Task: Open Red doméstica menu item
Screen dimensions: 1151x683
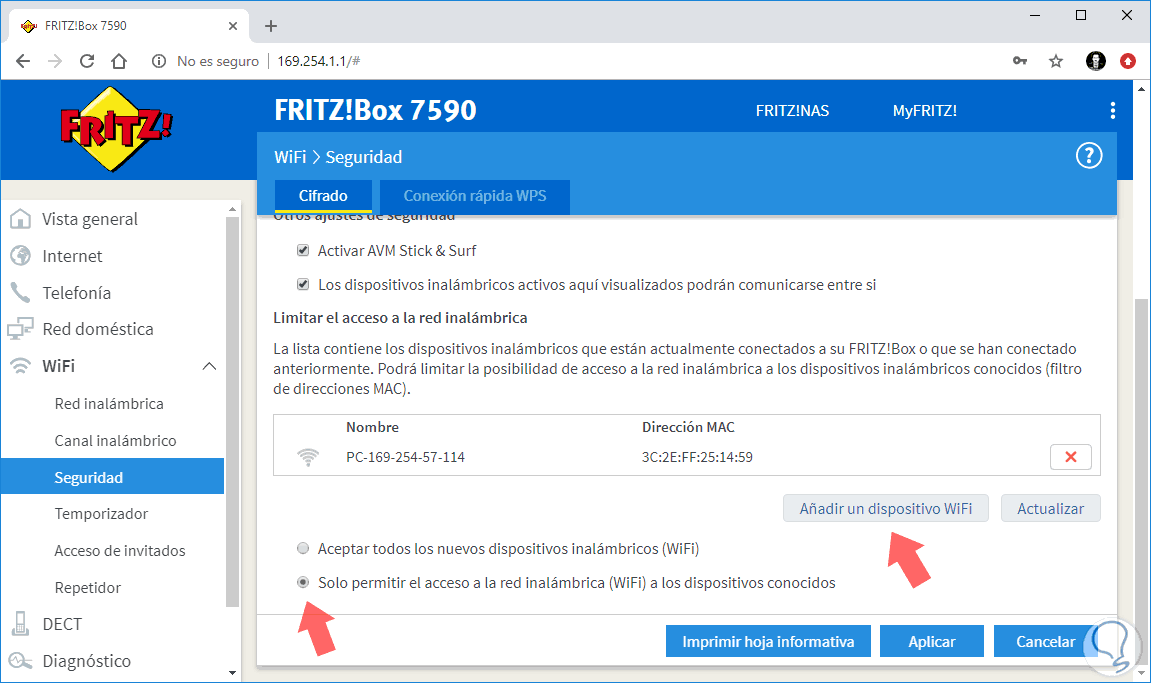Action: pyautogui.click(x=98, y=329)
